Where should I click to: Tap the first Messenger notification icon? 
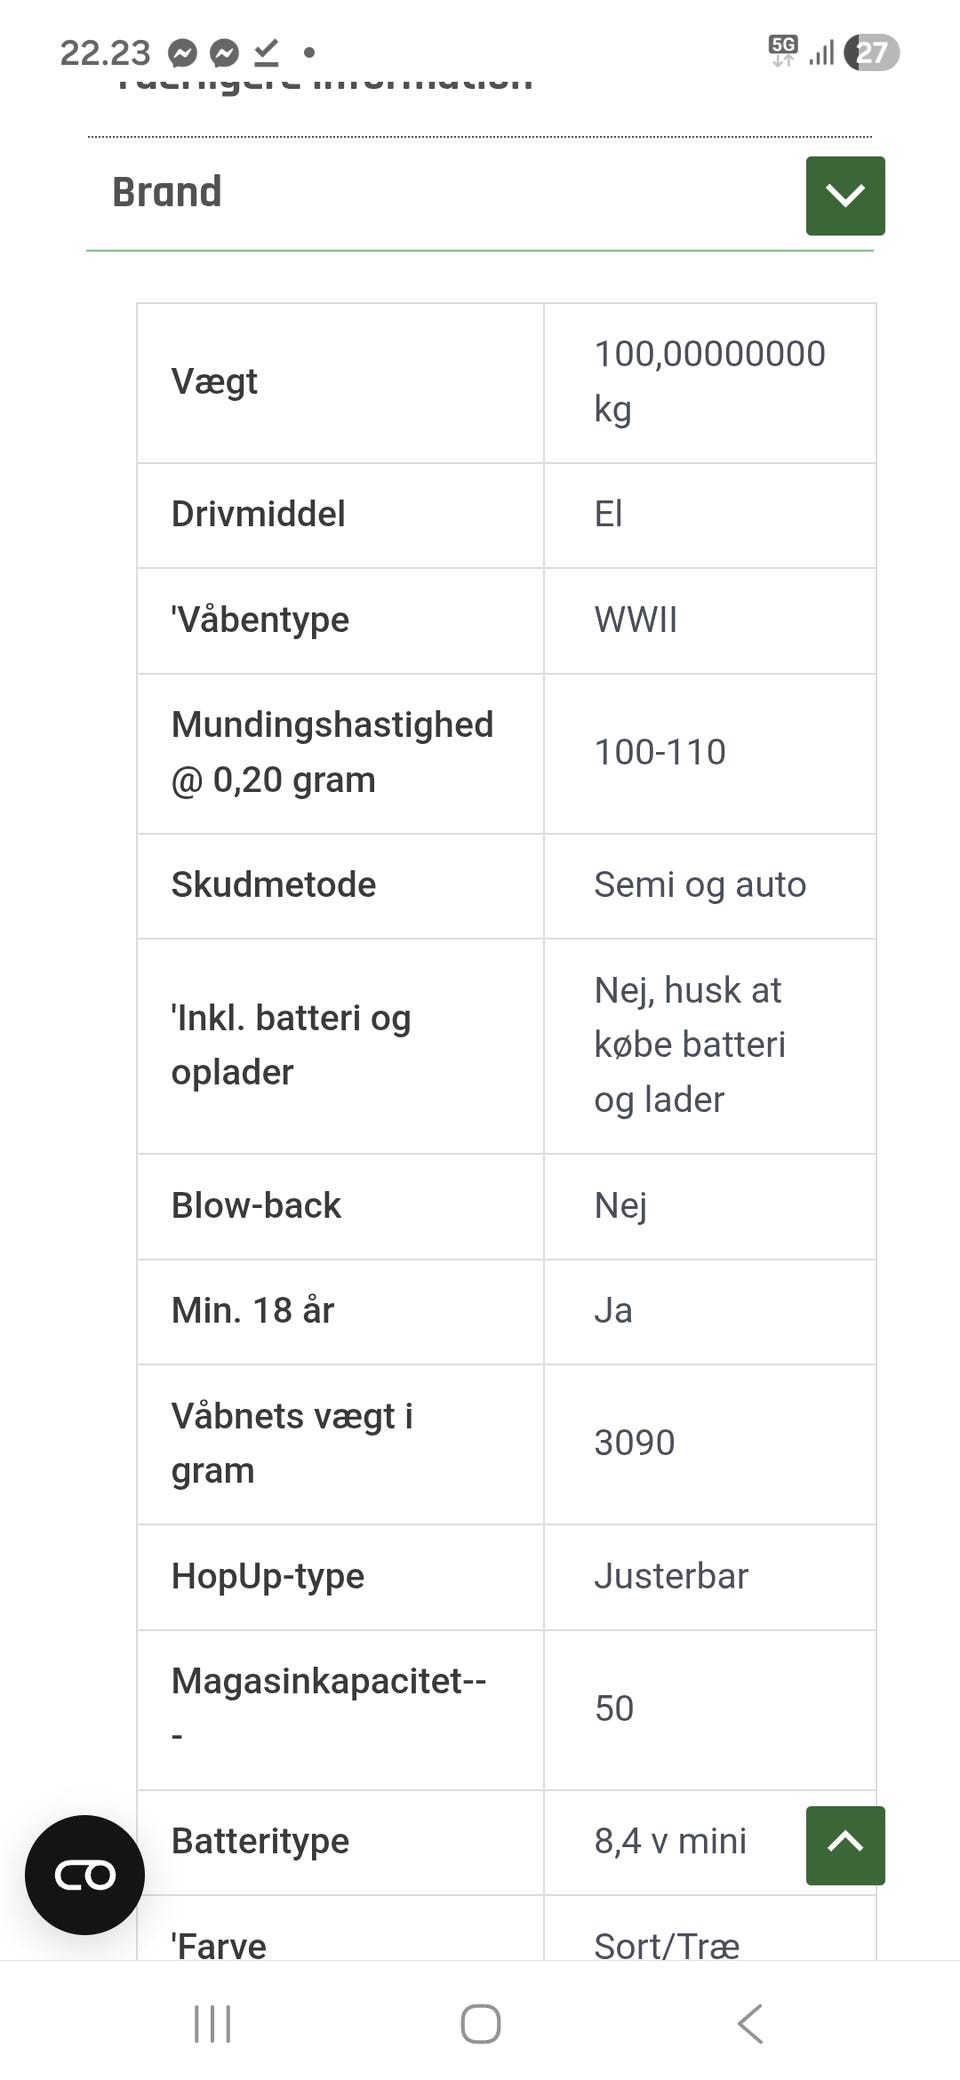pyautogui.click(x=182, y=52)
